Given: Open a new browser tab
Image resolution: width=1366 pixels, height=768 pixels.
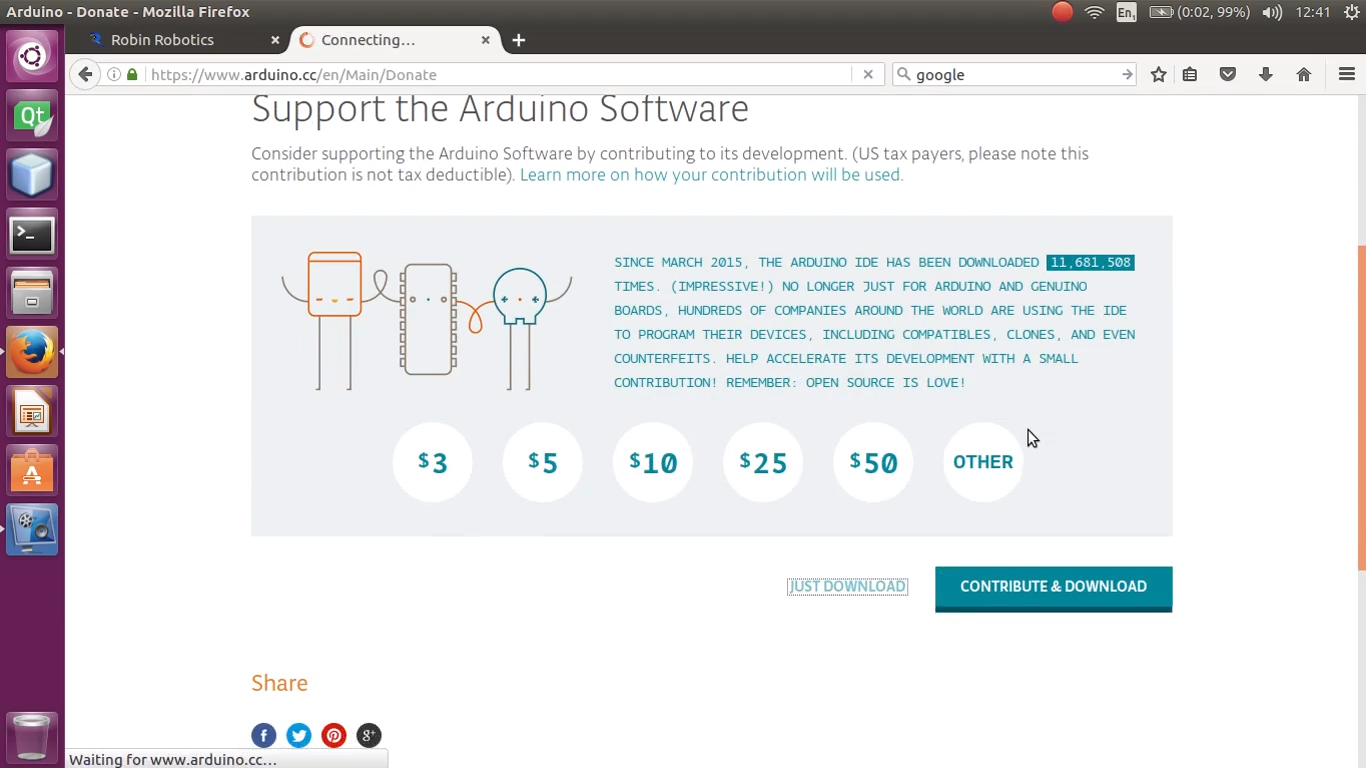Looking at the screenshot, I should [x=518, y=40].
